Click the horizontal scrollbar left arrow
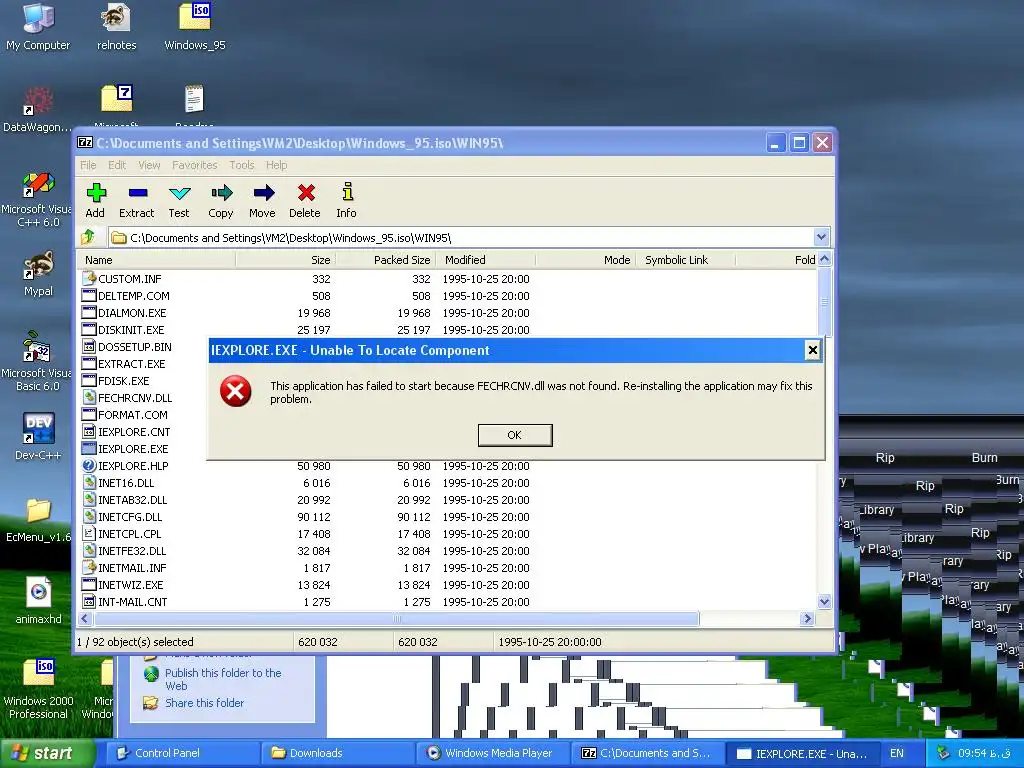This screenshot has width=1024, height=768. point(85,618)
